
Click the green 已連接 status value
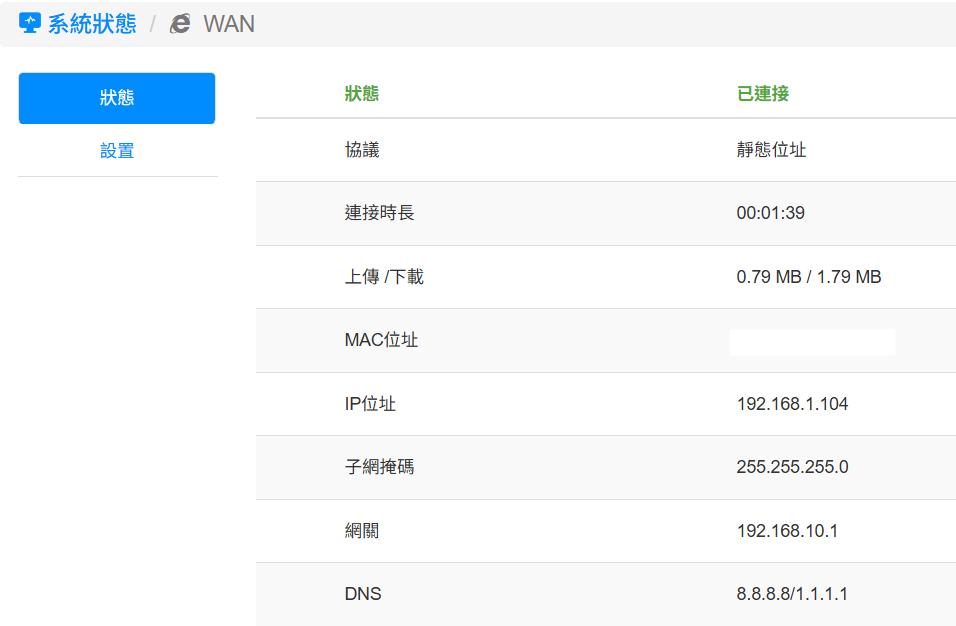[763, 94]
